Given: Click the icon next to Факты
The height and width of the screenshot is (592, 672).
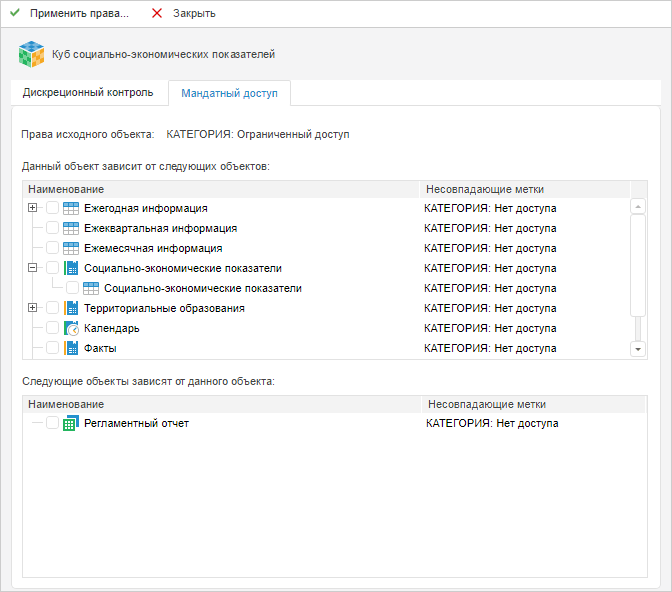Looking at the screenshot, I should coord(71,348).
